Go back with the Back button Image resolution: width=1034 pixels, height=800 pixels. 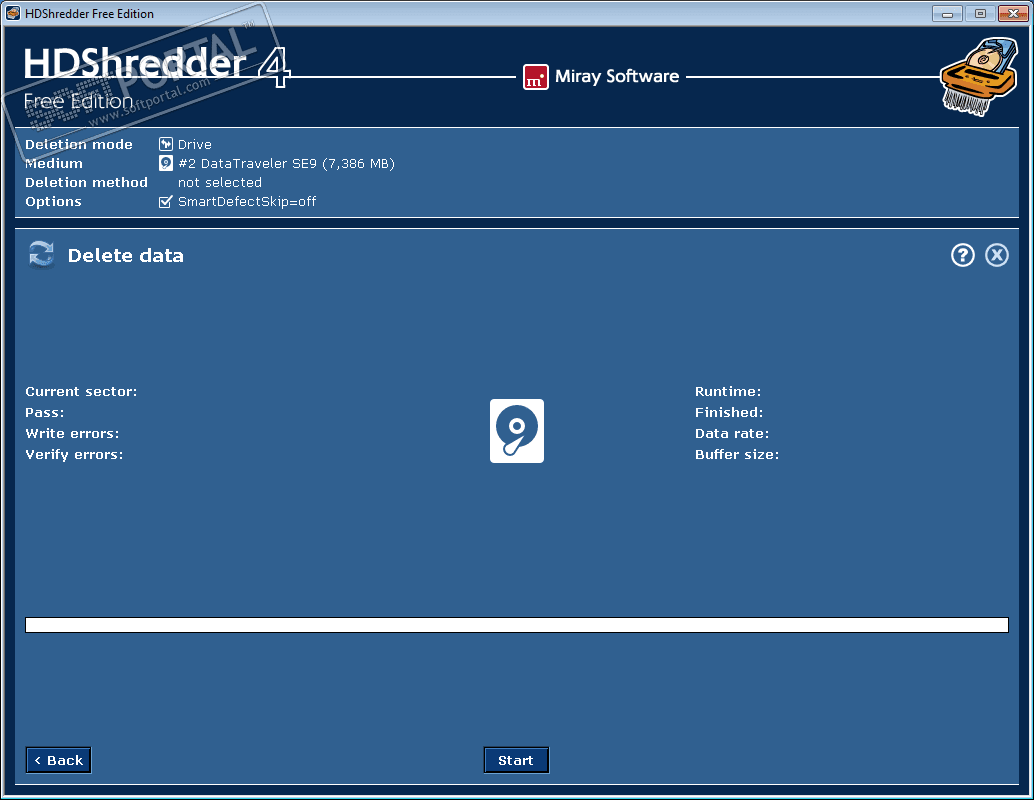click(58, 760)
